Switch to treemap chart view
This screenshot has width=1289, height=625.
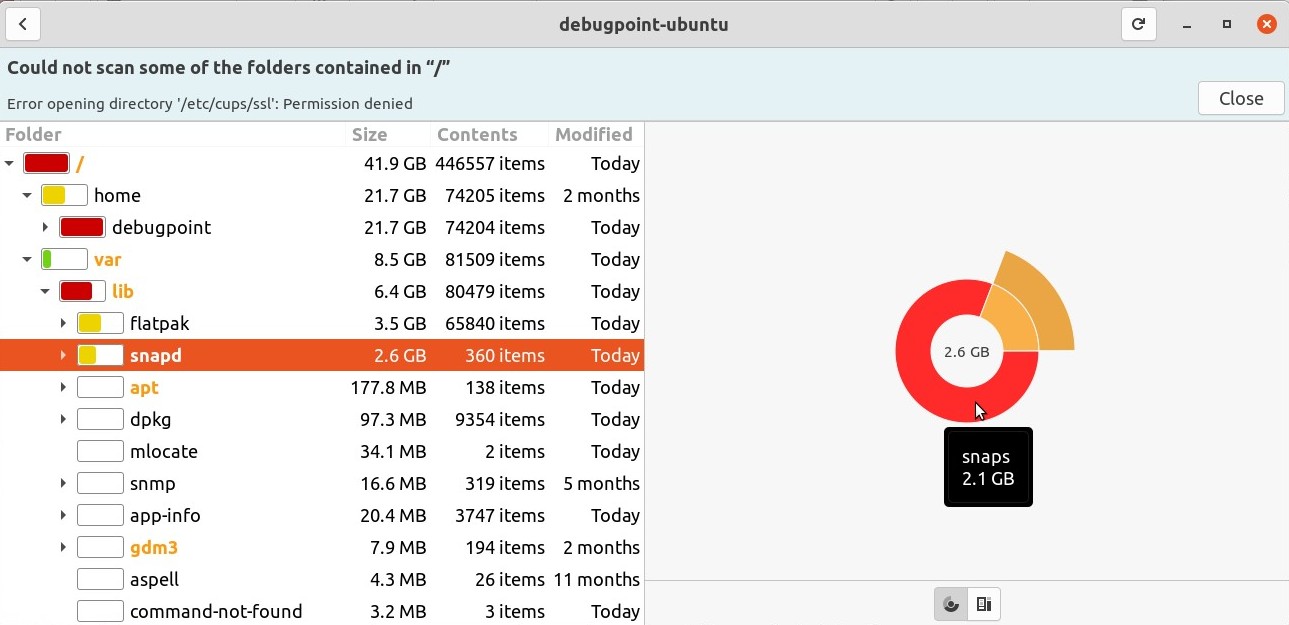coord(984,604)
